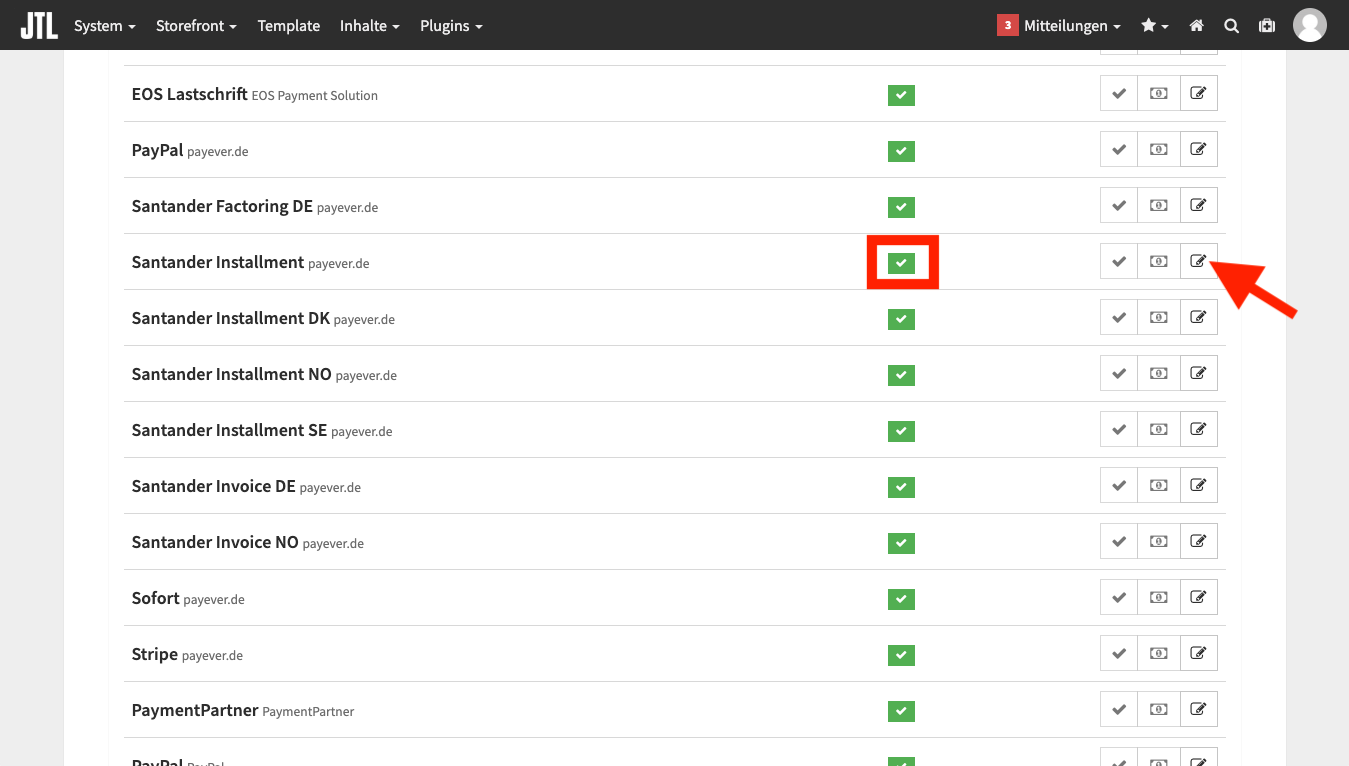The height and width of the screenshot is (766, 1349).
Task: Click checkmark button in Stripe row
Action: coord(1119,653)
